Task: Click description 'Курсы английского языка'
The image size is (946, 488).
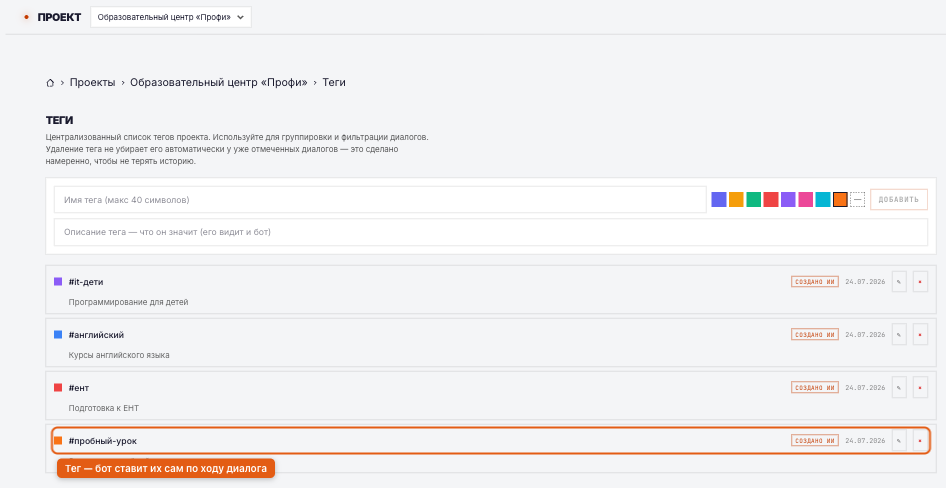Action: 119,355
